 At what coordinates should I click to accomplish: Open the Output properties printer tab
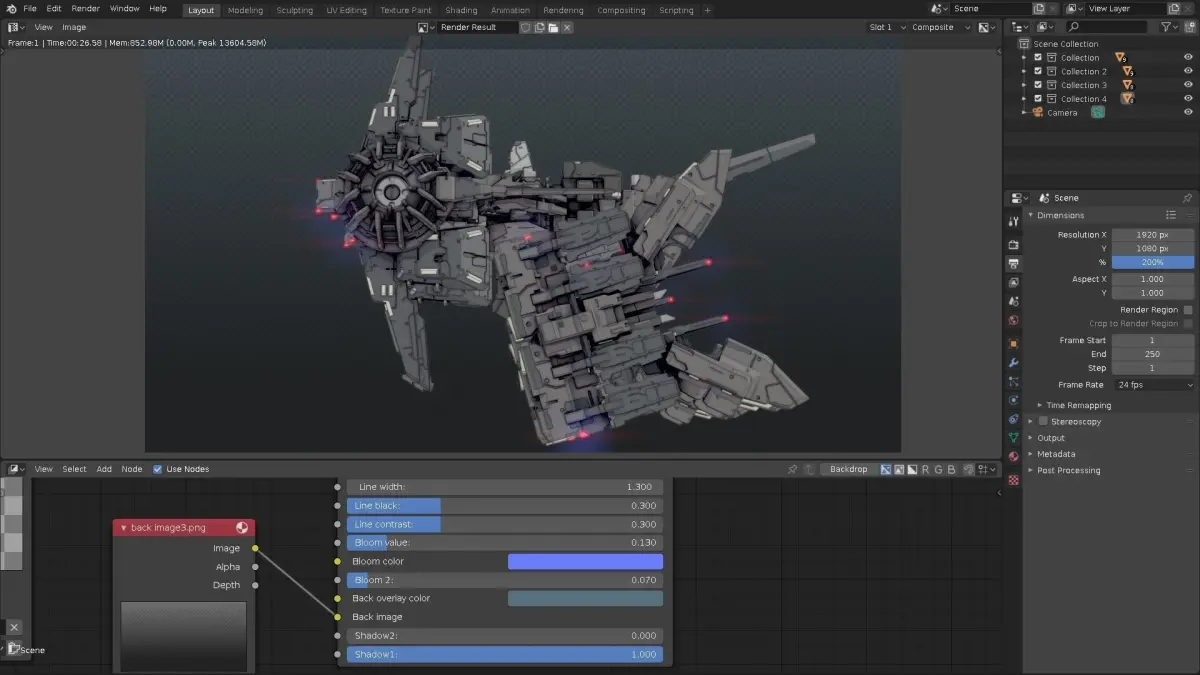coord(1013,264)
